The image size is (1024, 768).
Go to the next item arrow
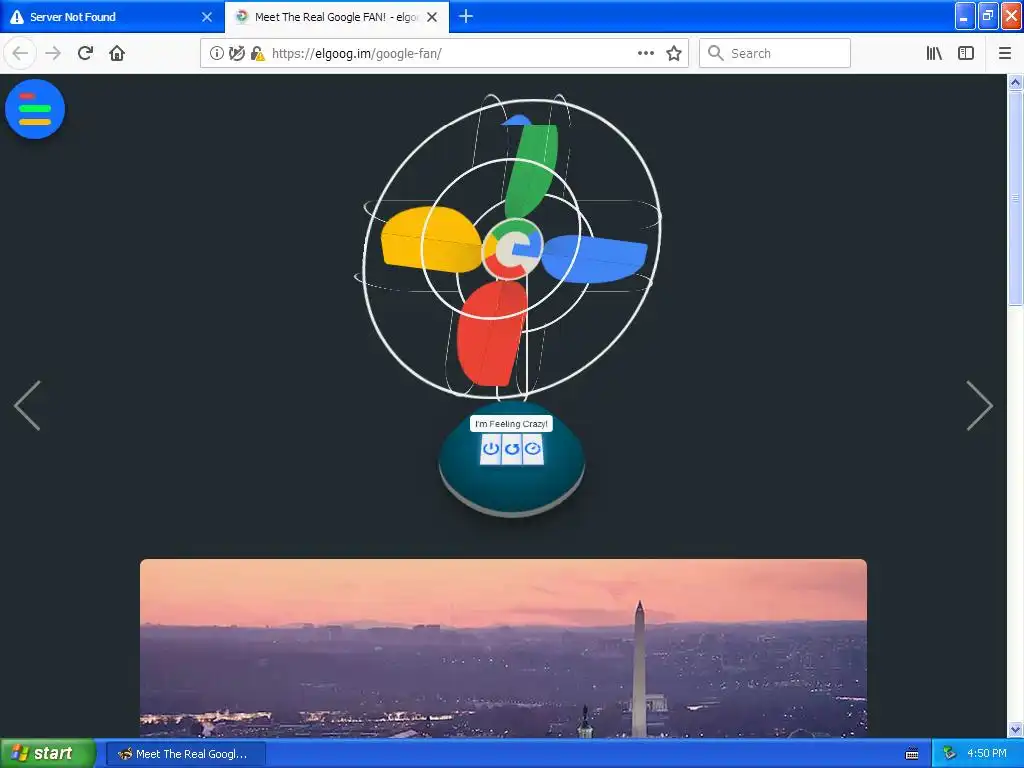tap(980, 406)
